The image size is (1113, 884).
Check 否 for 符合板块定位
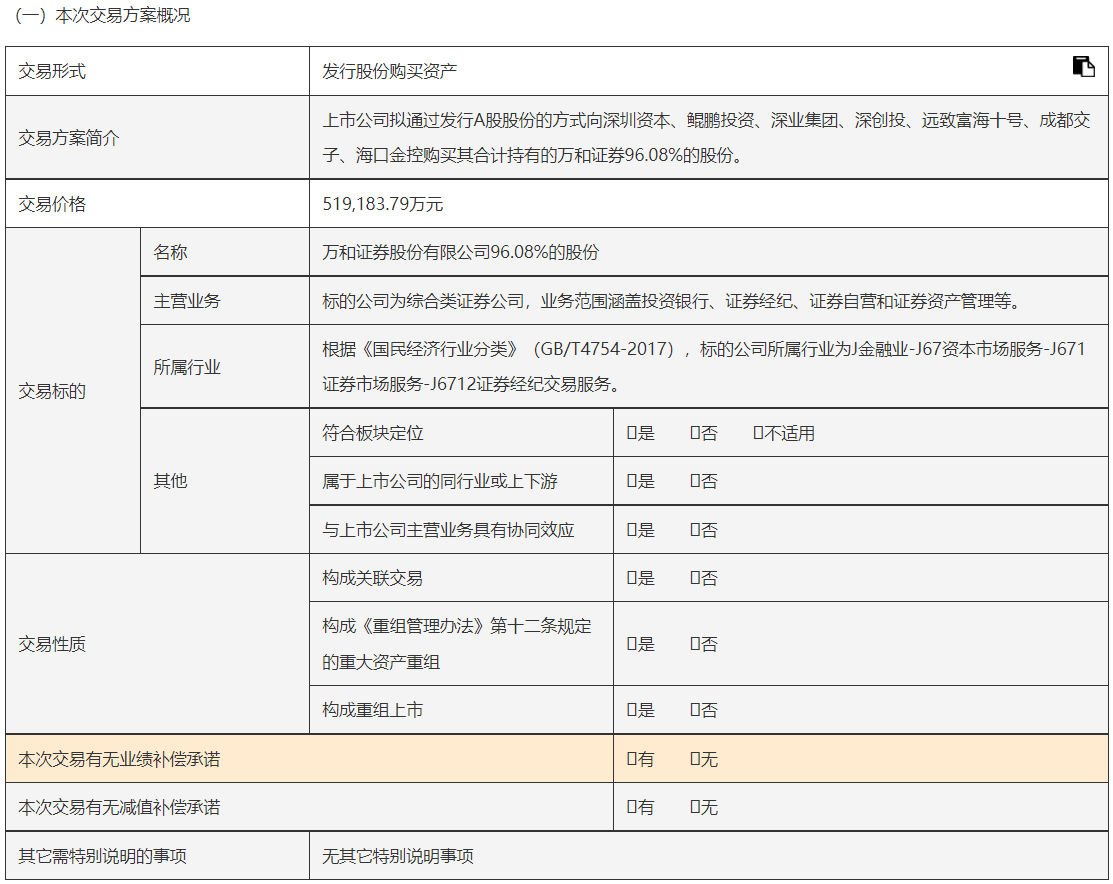coord(695,433)
